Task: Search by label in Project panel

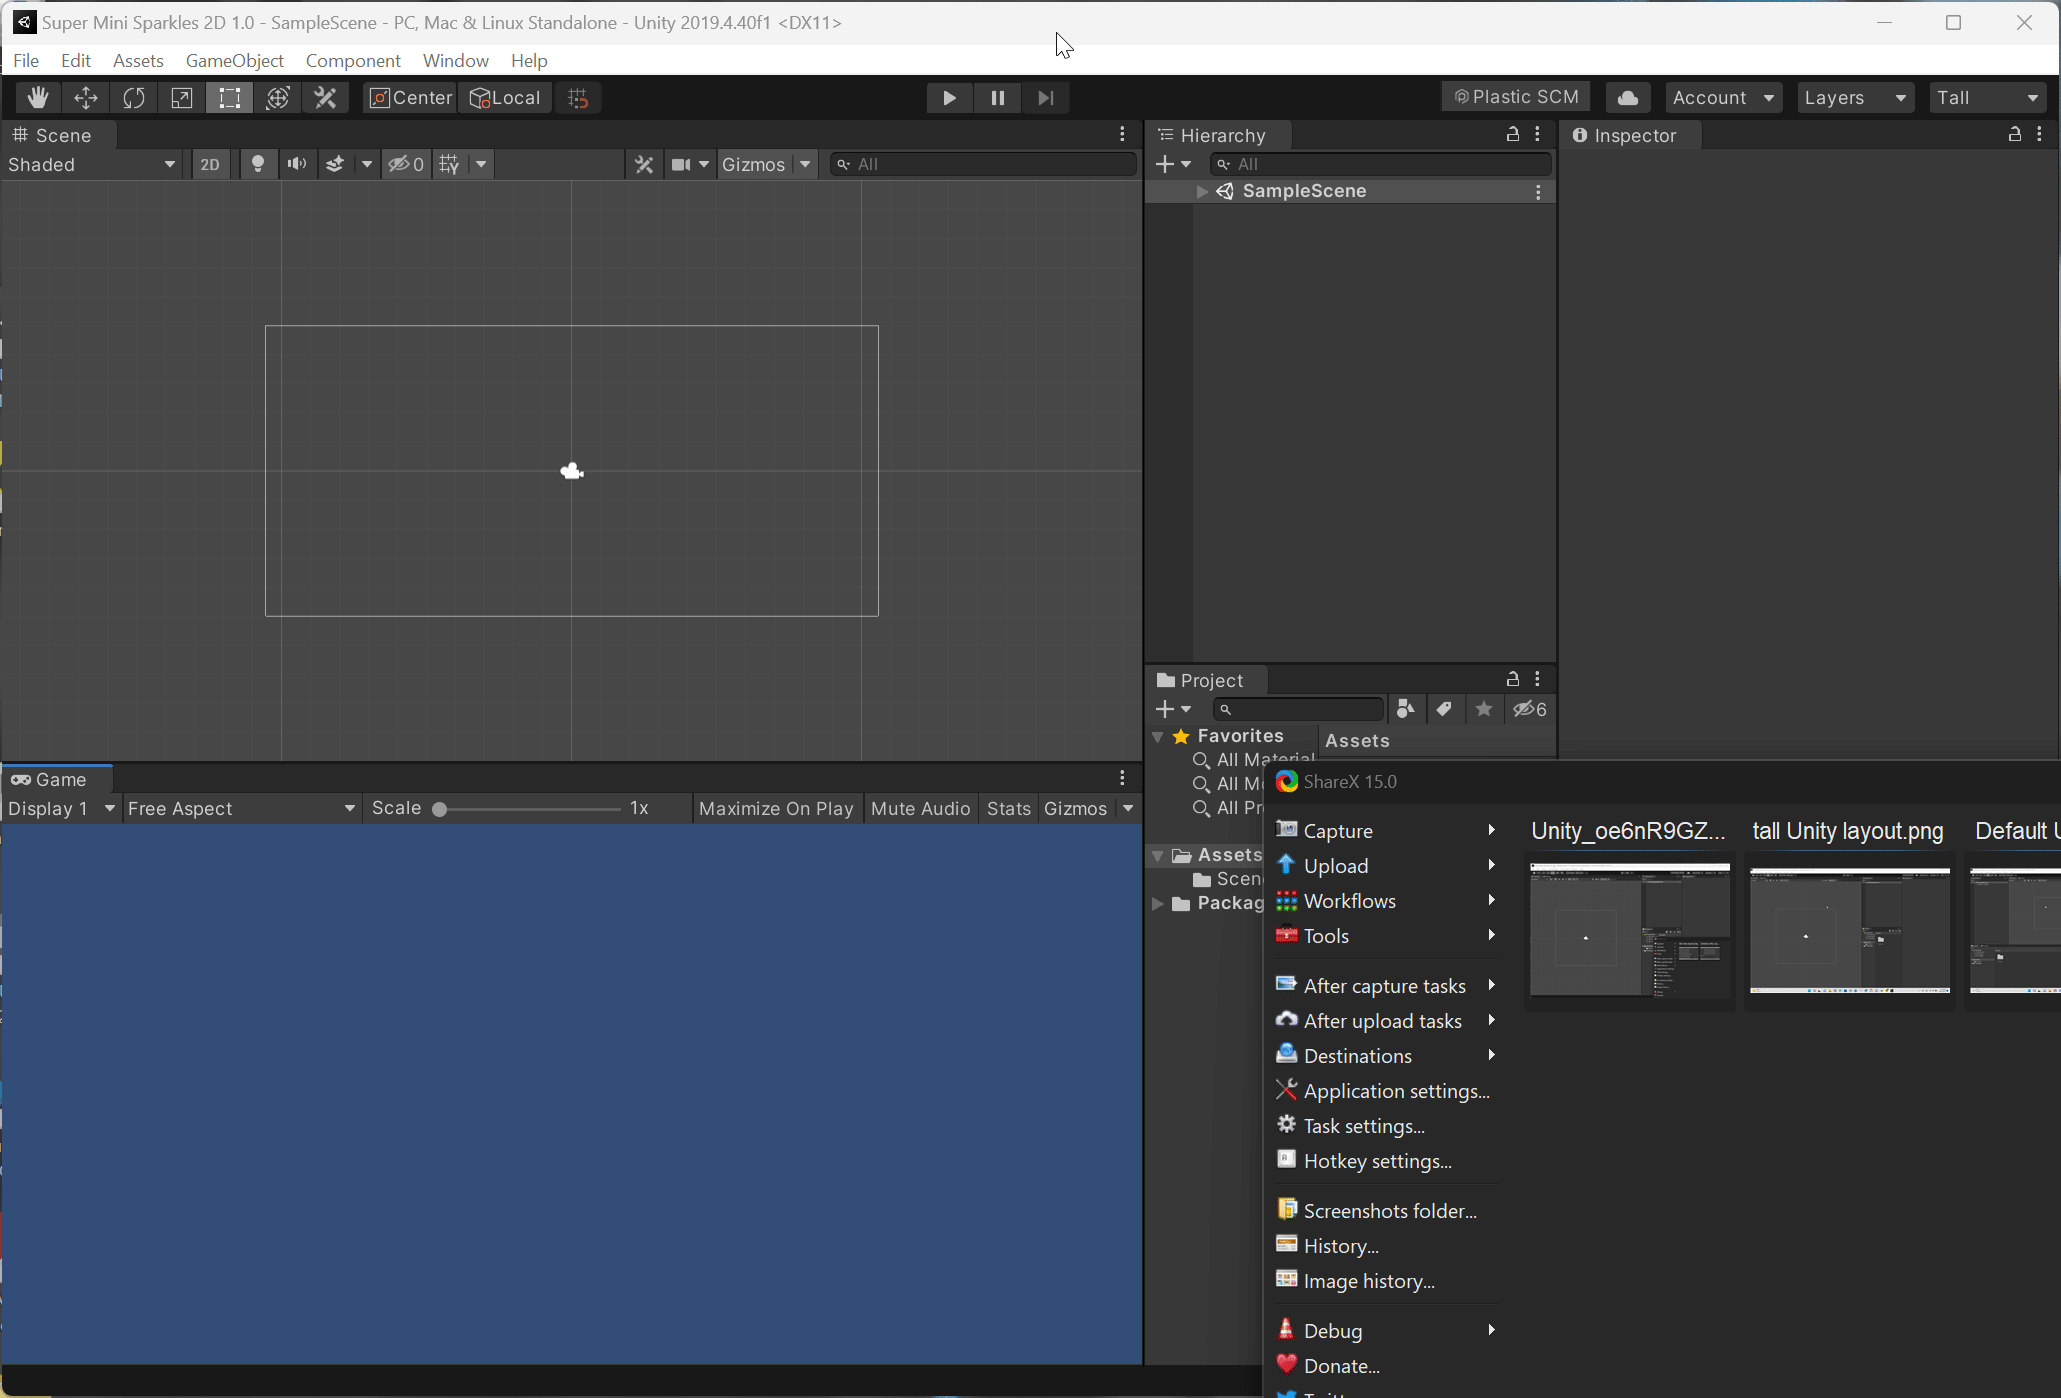Action: coord(1444,709)
